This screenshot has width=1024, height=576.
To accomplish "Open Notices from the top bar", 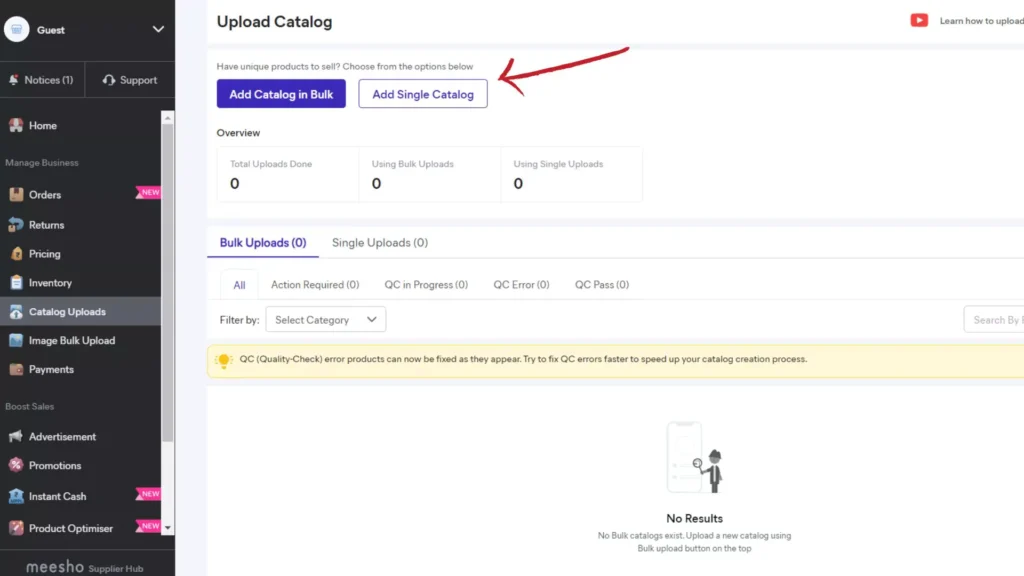I will pyautogui.click(x=42, y=79).
